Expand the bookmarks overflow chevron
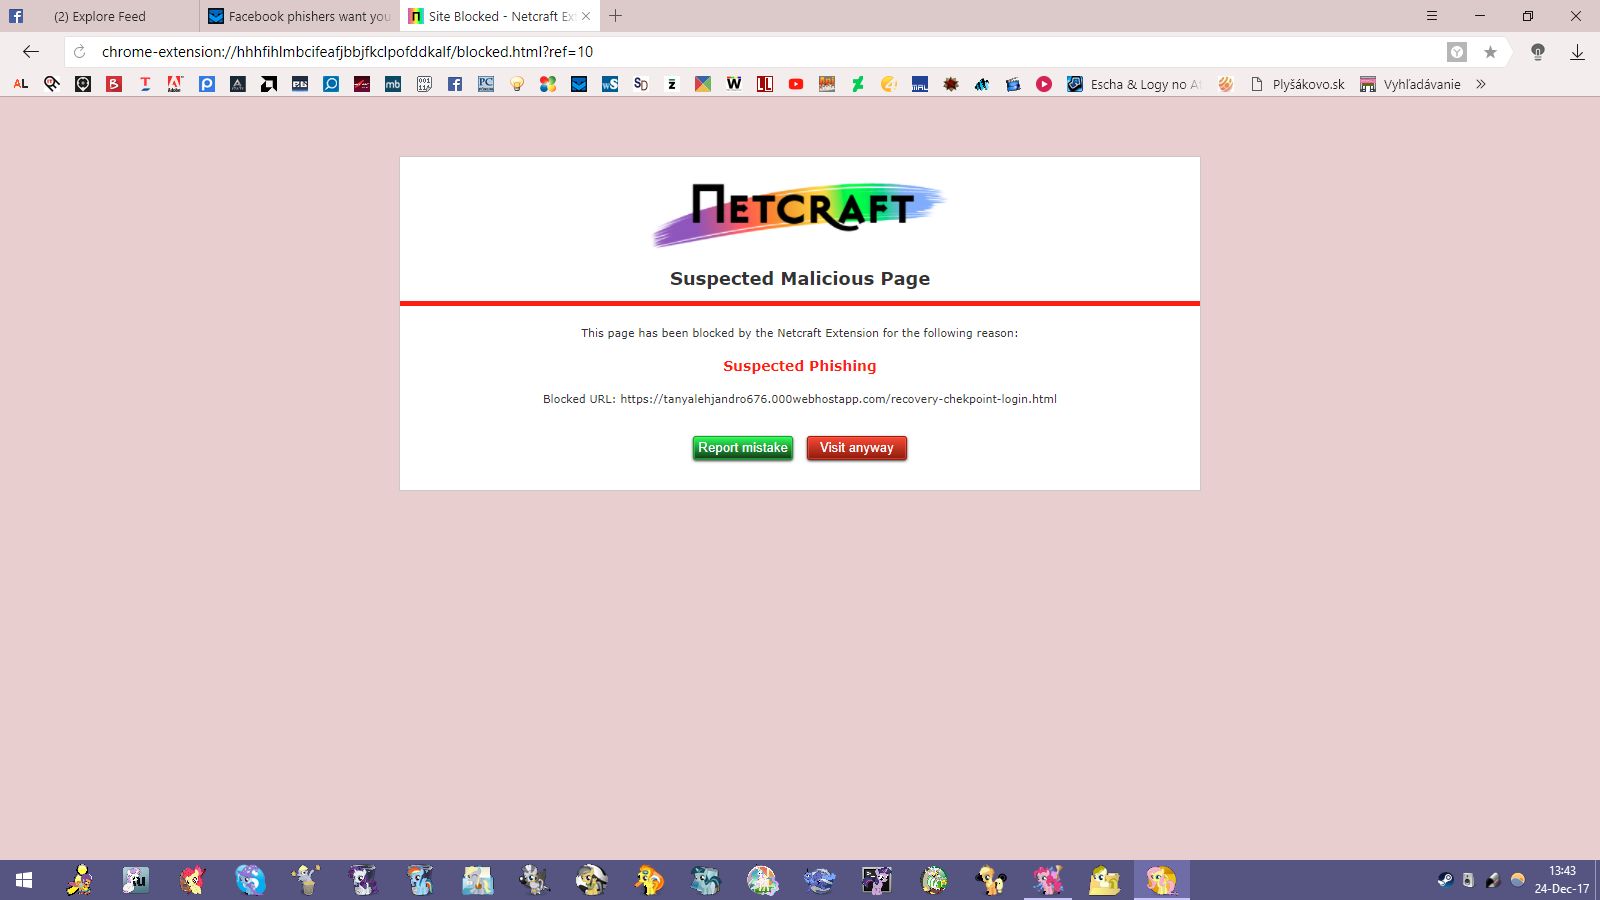Screen dimensions: 1600x900 (x=1481, y=84)
